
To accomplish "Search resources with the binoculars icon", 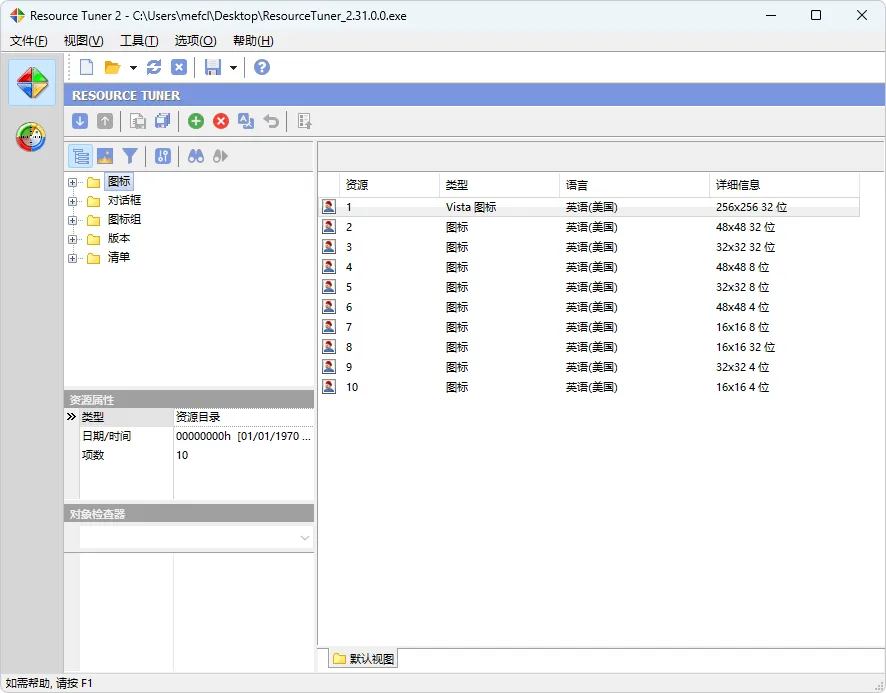I will click(x=196, y=156).
